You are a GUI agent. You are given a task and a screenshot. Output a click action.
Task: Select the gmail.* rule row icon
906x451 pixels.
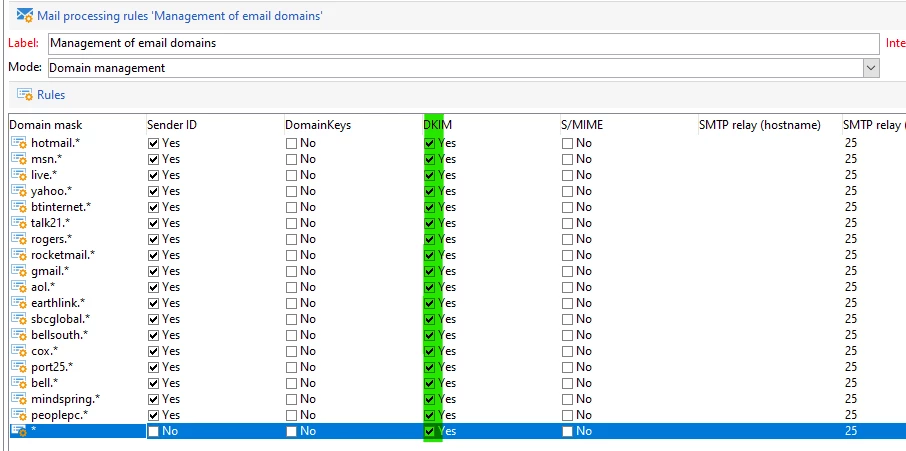pyautogui.click(x=19, y=271)
